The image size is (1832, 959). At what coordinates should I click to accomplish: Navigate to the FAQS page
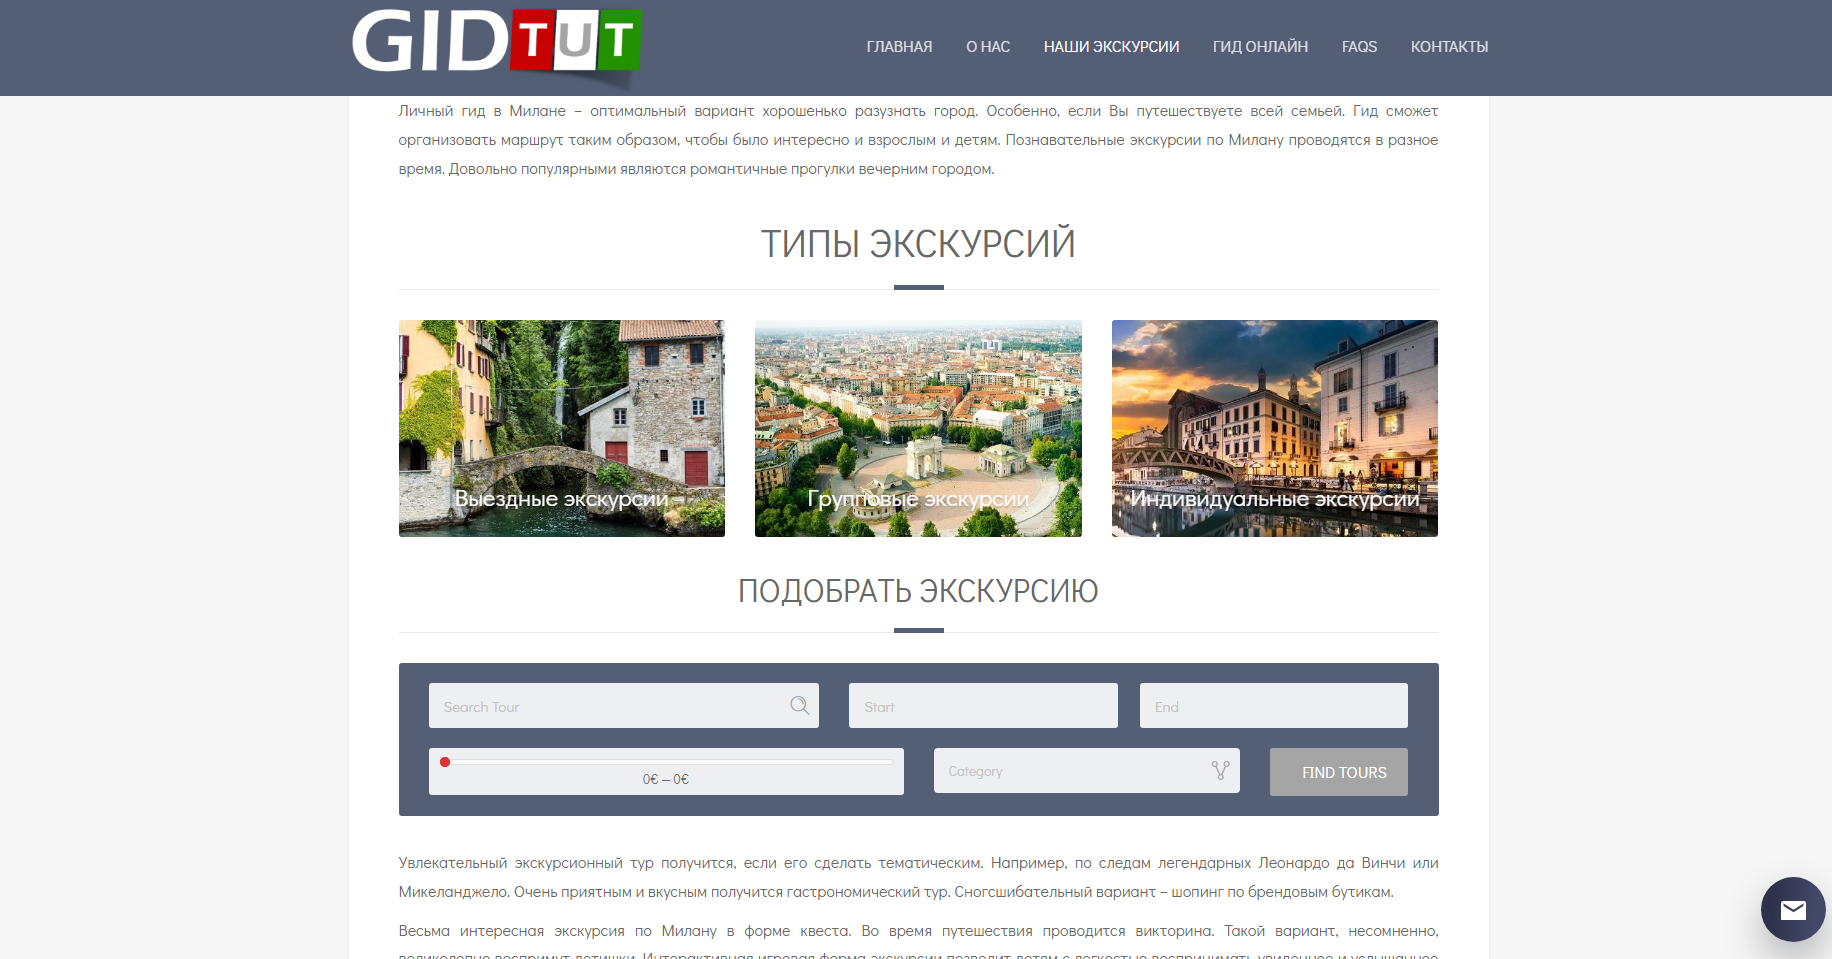point(1359,47)
